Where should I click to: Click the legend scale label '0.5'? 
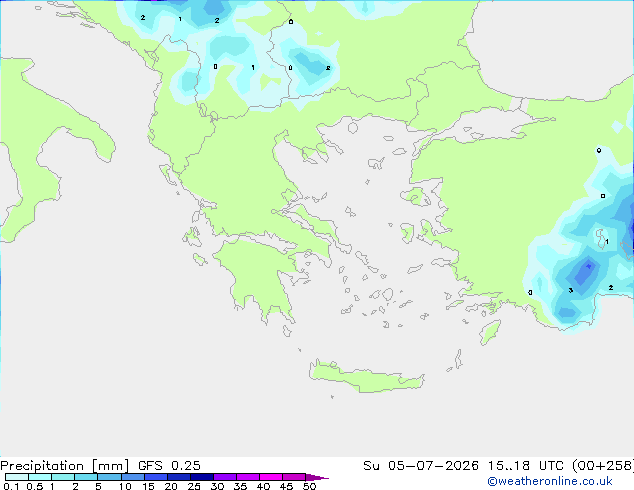coord(34,486)
